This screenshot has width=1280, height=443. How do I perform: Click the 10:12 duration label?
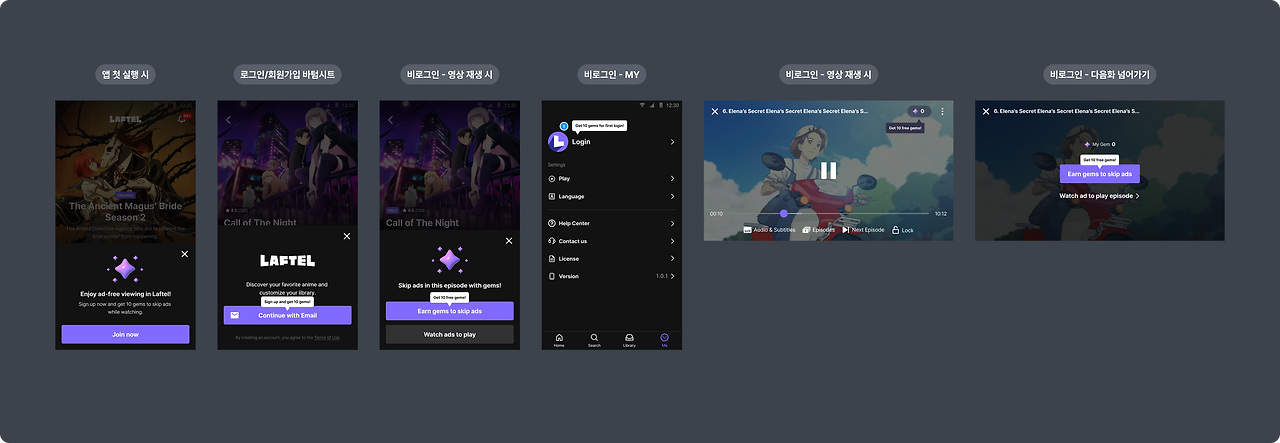click(x=940, y=214)
